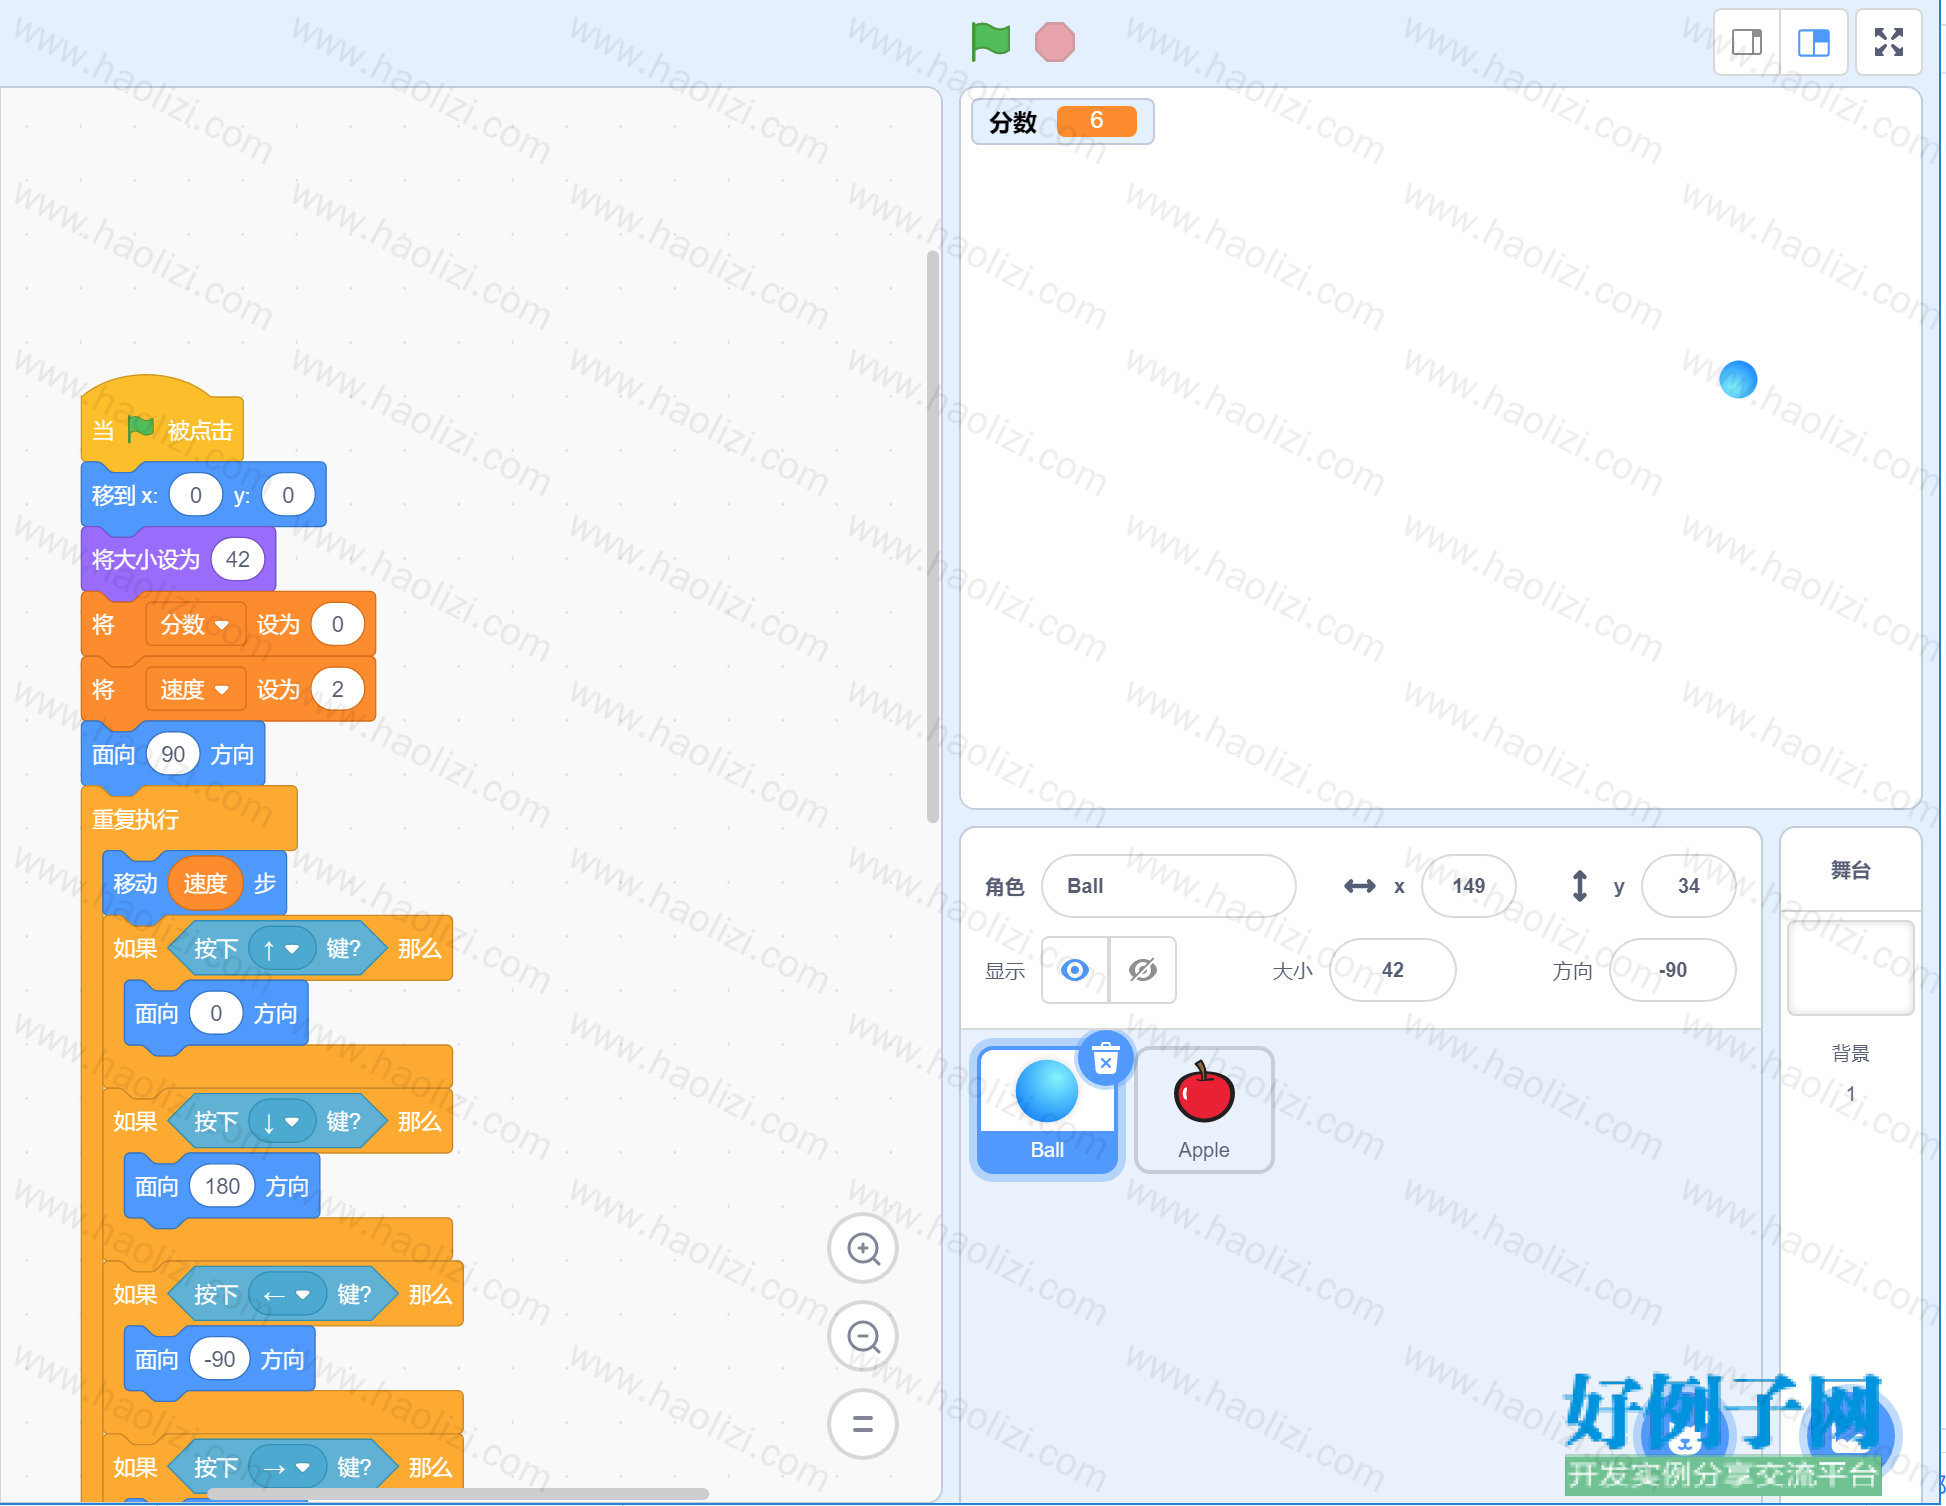The image size is (1946, 1506).
Task: Switch to small stage layout
Action: [x=1747, y=42]
